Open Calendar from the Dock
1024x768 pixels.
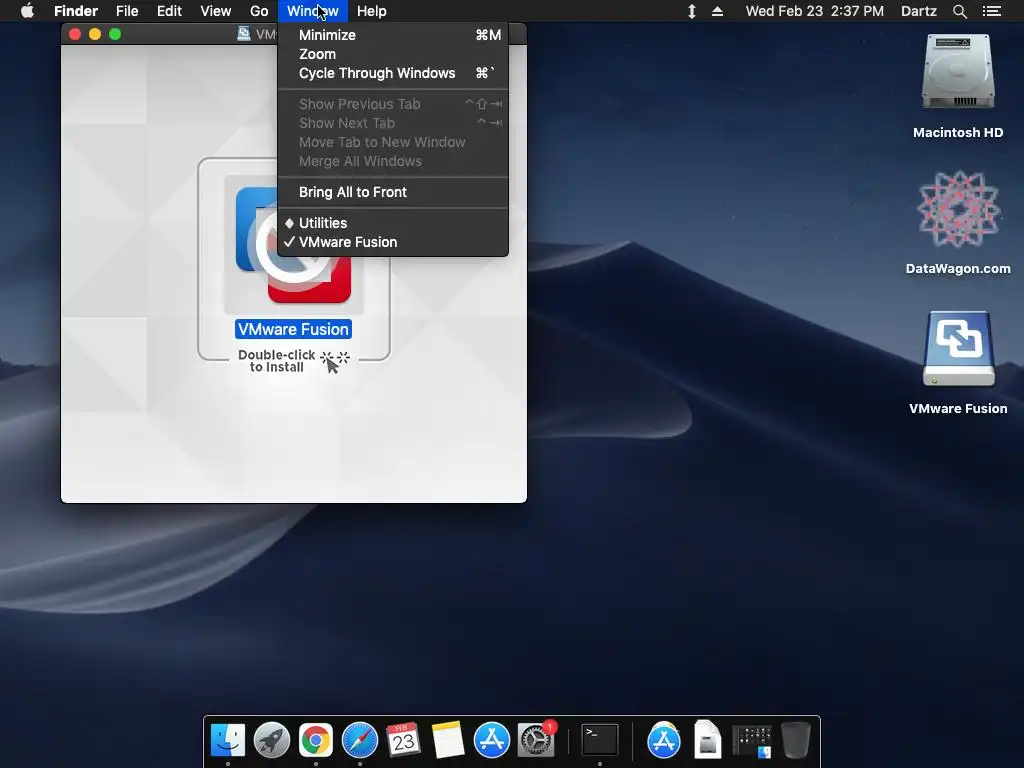(403, 740)
